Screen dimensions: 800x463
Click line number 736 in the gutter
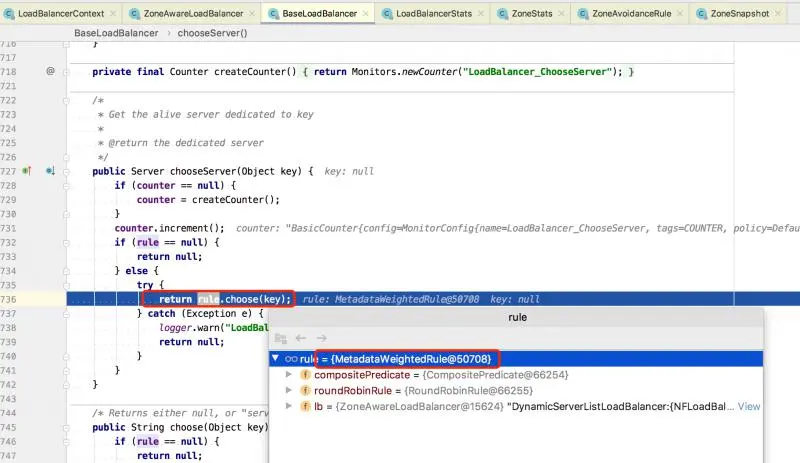pos(8,299)
